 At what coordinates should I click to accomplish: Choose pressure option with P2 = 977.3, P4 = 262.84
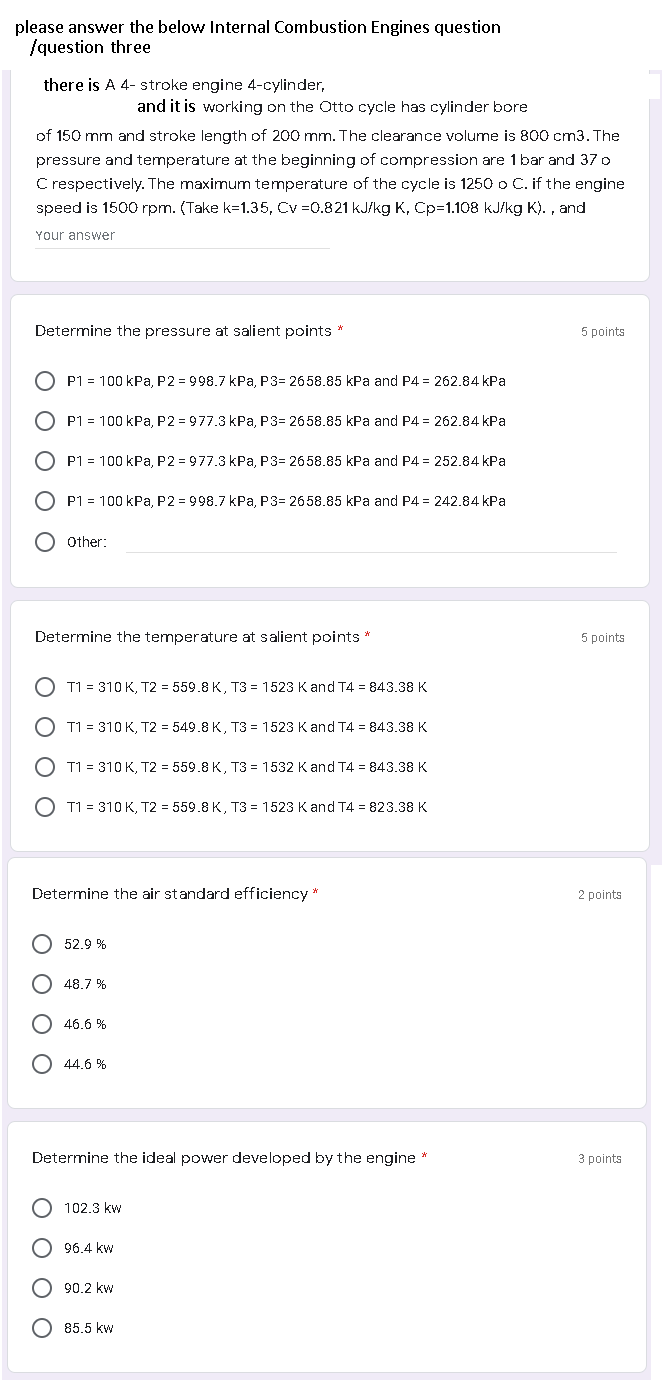tap(45, 421)
